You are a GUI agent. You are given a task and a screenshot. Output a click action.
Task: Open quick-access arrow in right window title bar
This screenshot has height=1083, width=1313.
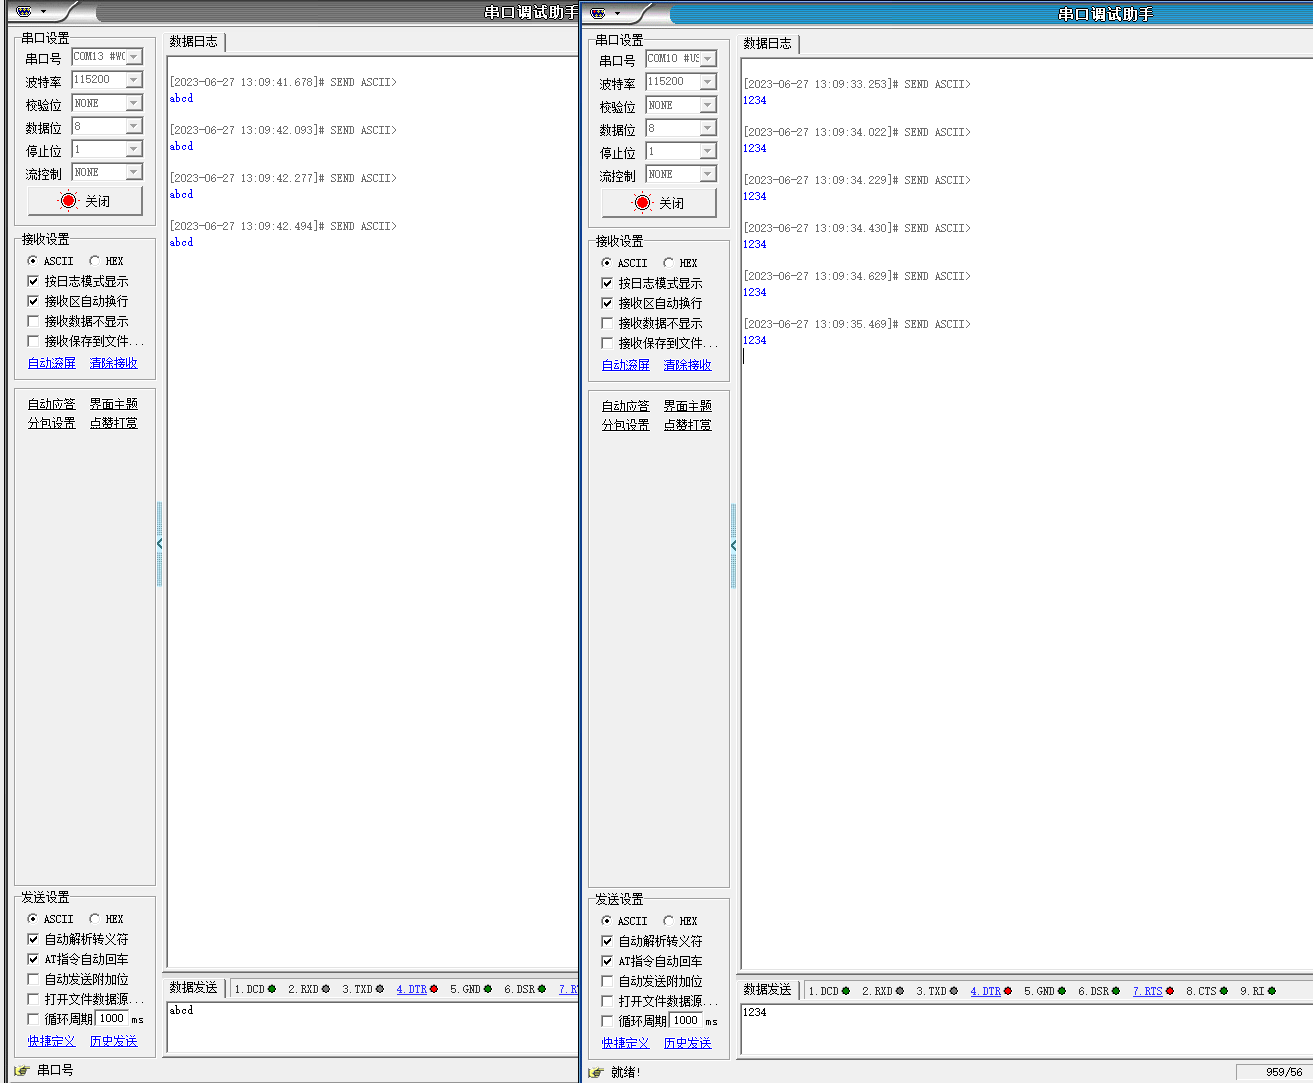tap(617, 13)
